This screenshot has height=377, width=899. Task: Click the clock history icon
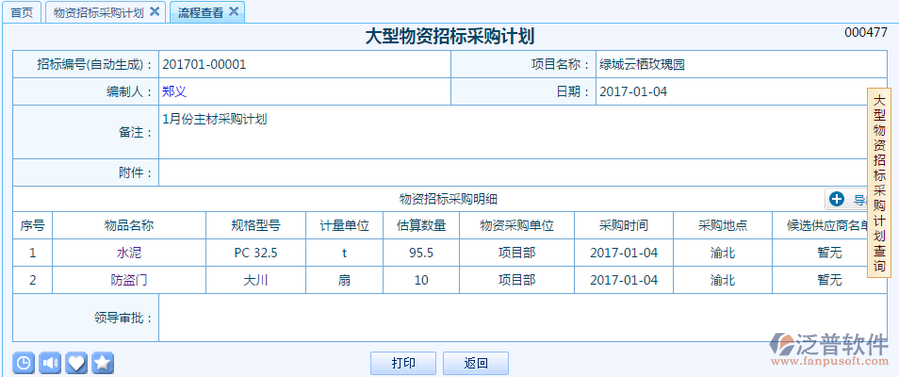tap(24, 363)
